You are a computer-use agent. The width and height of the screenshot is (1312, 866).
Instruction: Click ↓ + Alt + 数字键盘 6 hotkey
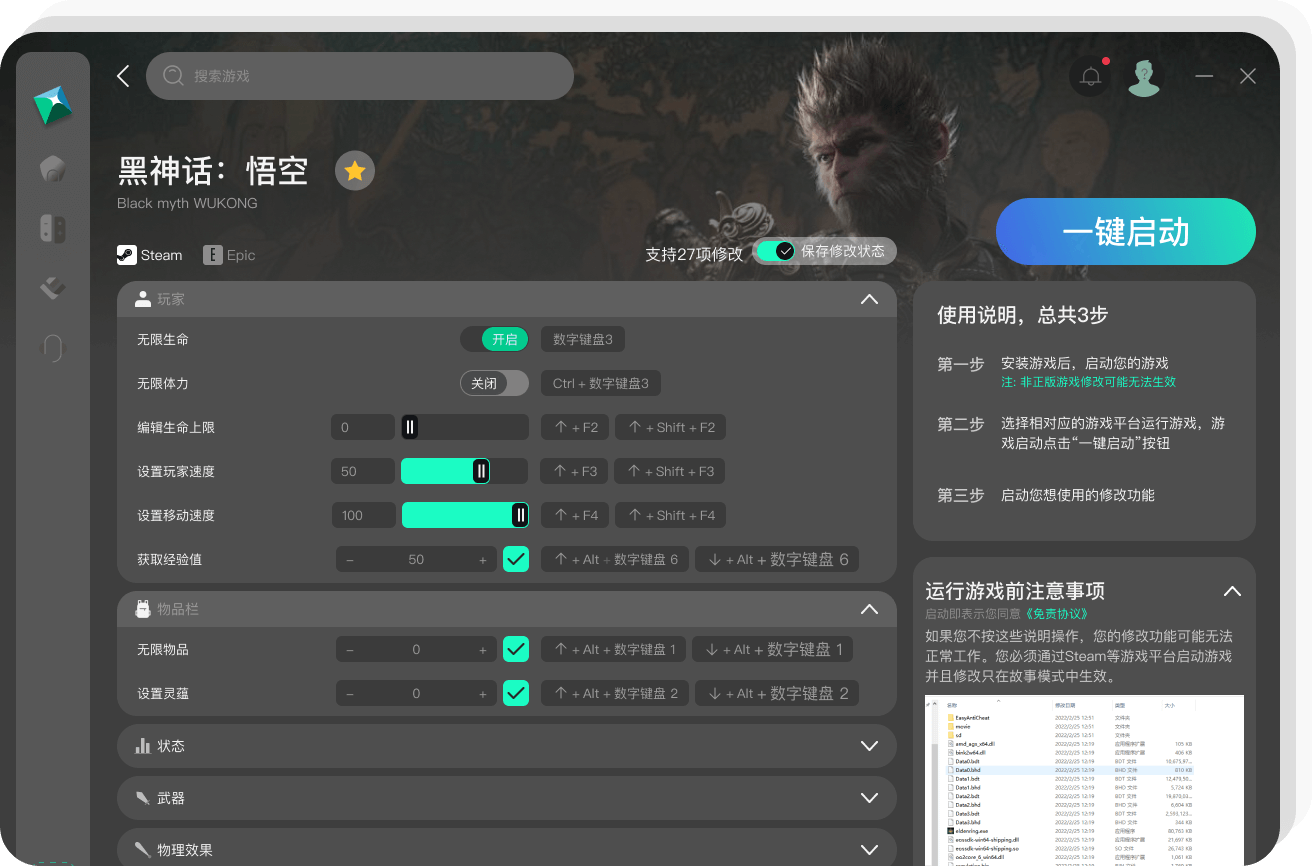point(777,559)
